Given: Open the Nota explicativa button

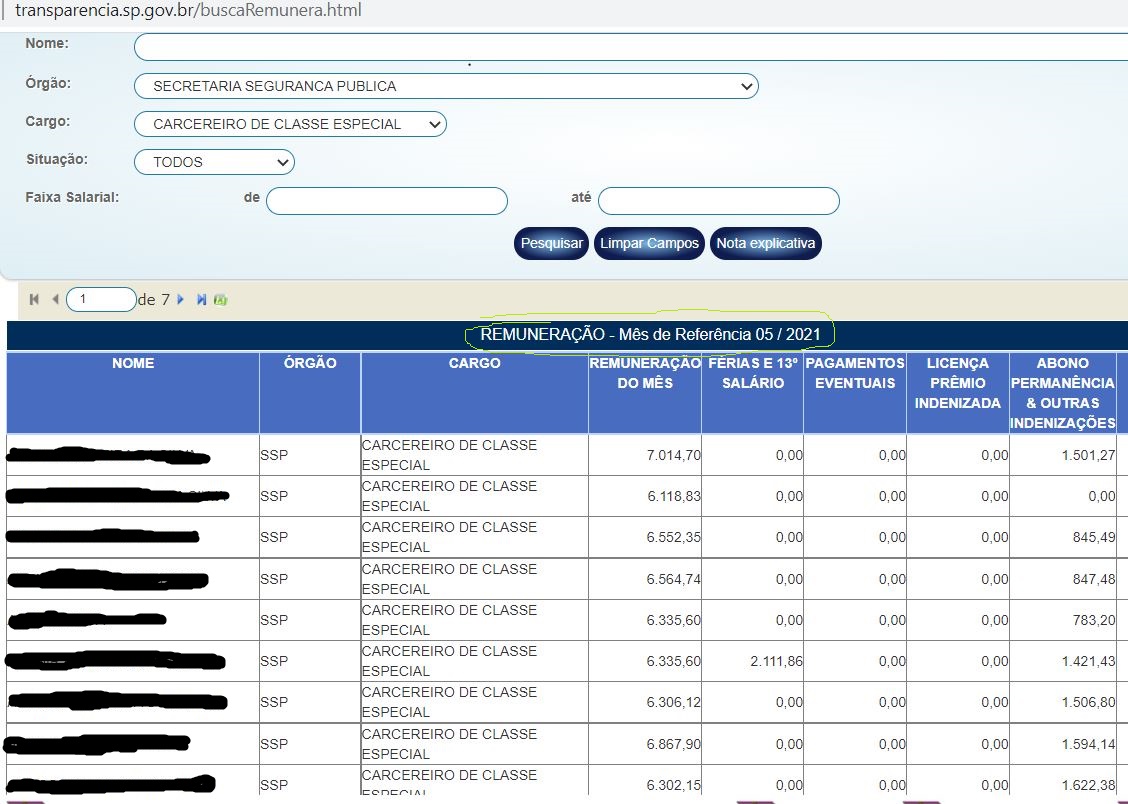Looking at the screenshot, I should [x=765, y=243].
